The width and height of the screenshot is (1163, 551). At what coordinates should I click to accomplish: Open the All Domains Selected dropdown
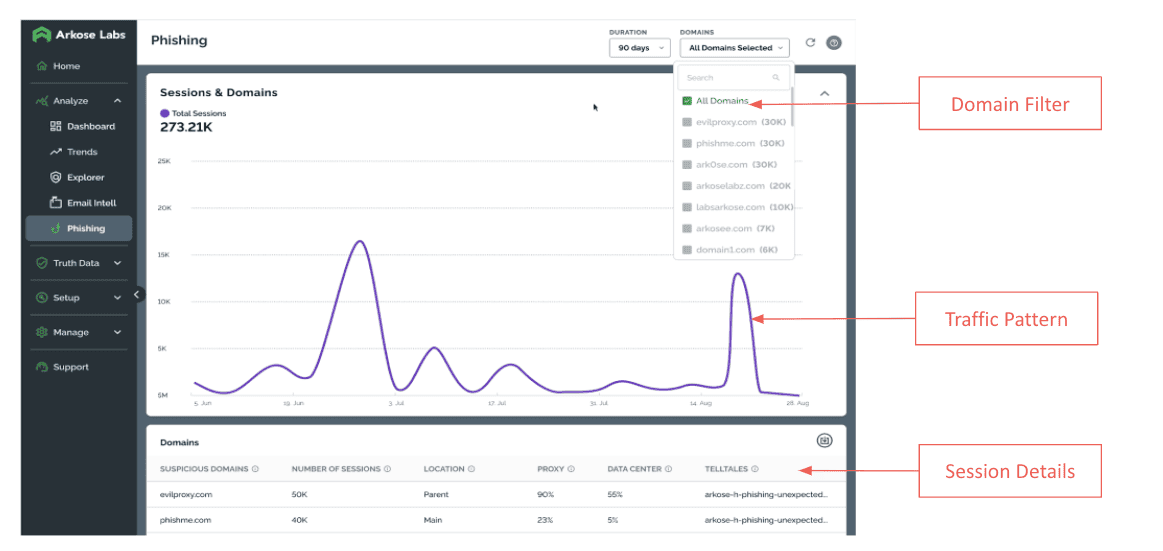[735, 47]
